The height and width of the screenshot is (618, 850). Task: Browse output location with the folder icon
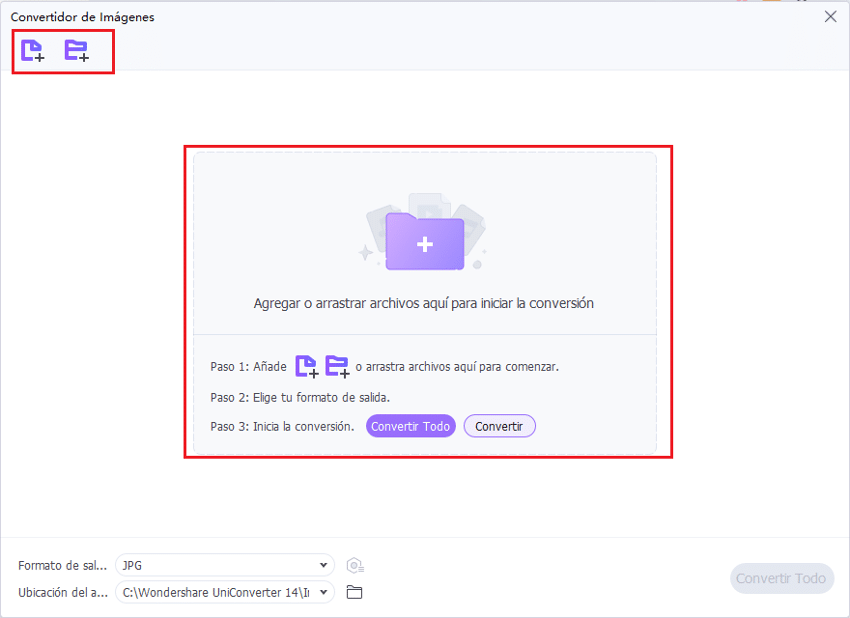coord(354,592)
